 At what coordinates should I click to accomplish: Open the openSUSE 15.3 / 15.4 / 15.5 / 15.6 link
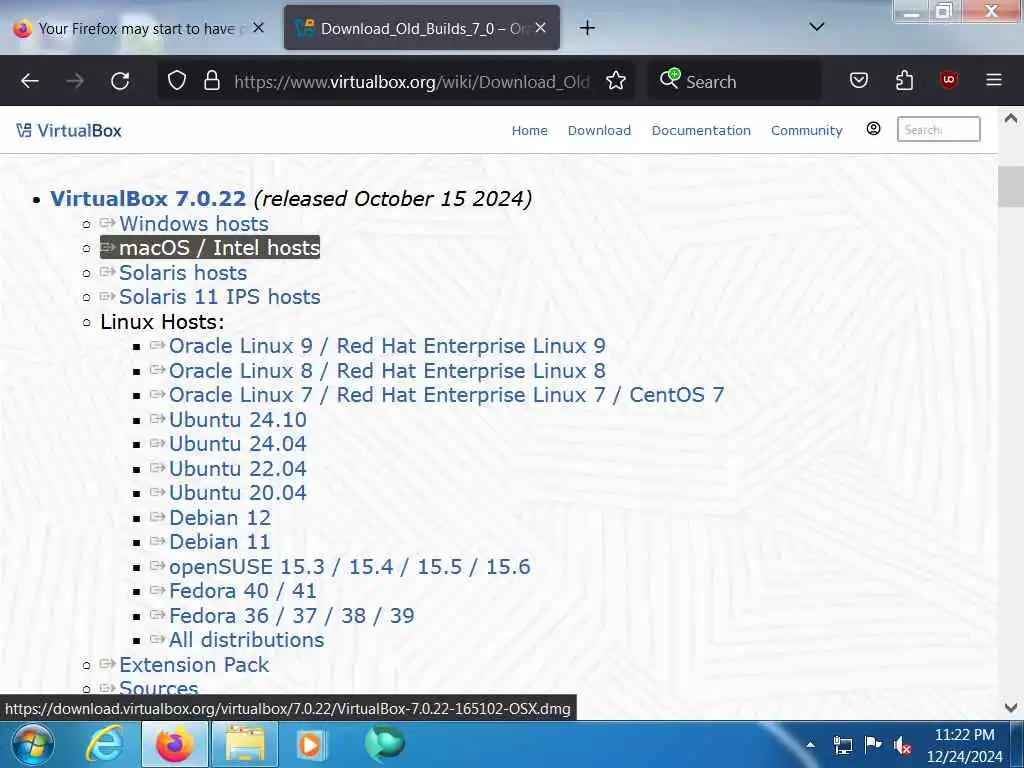[x=349, y=566]
